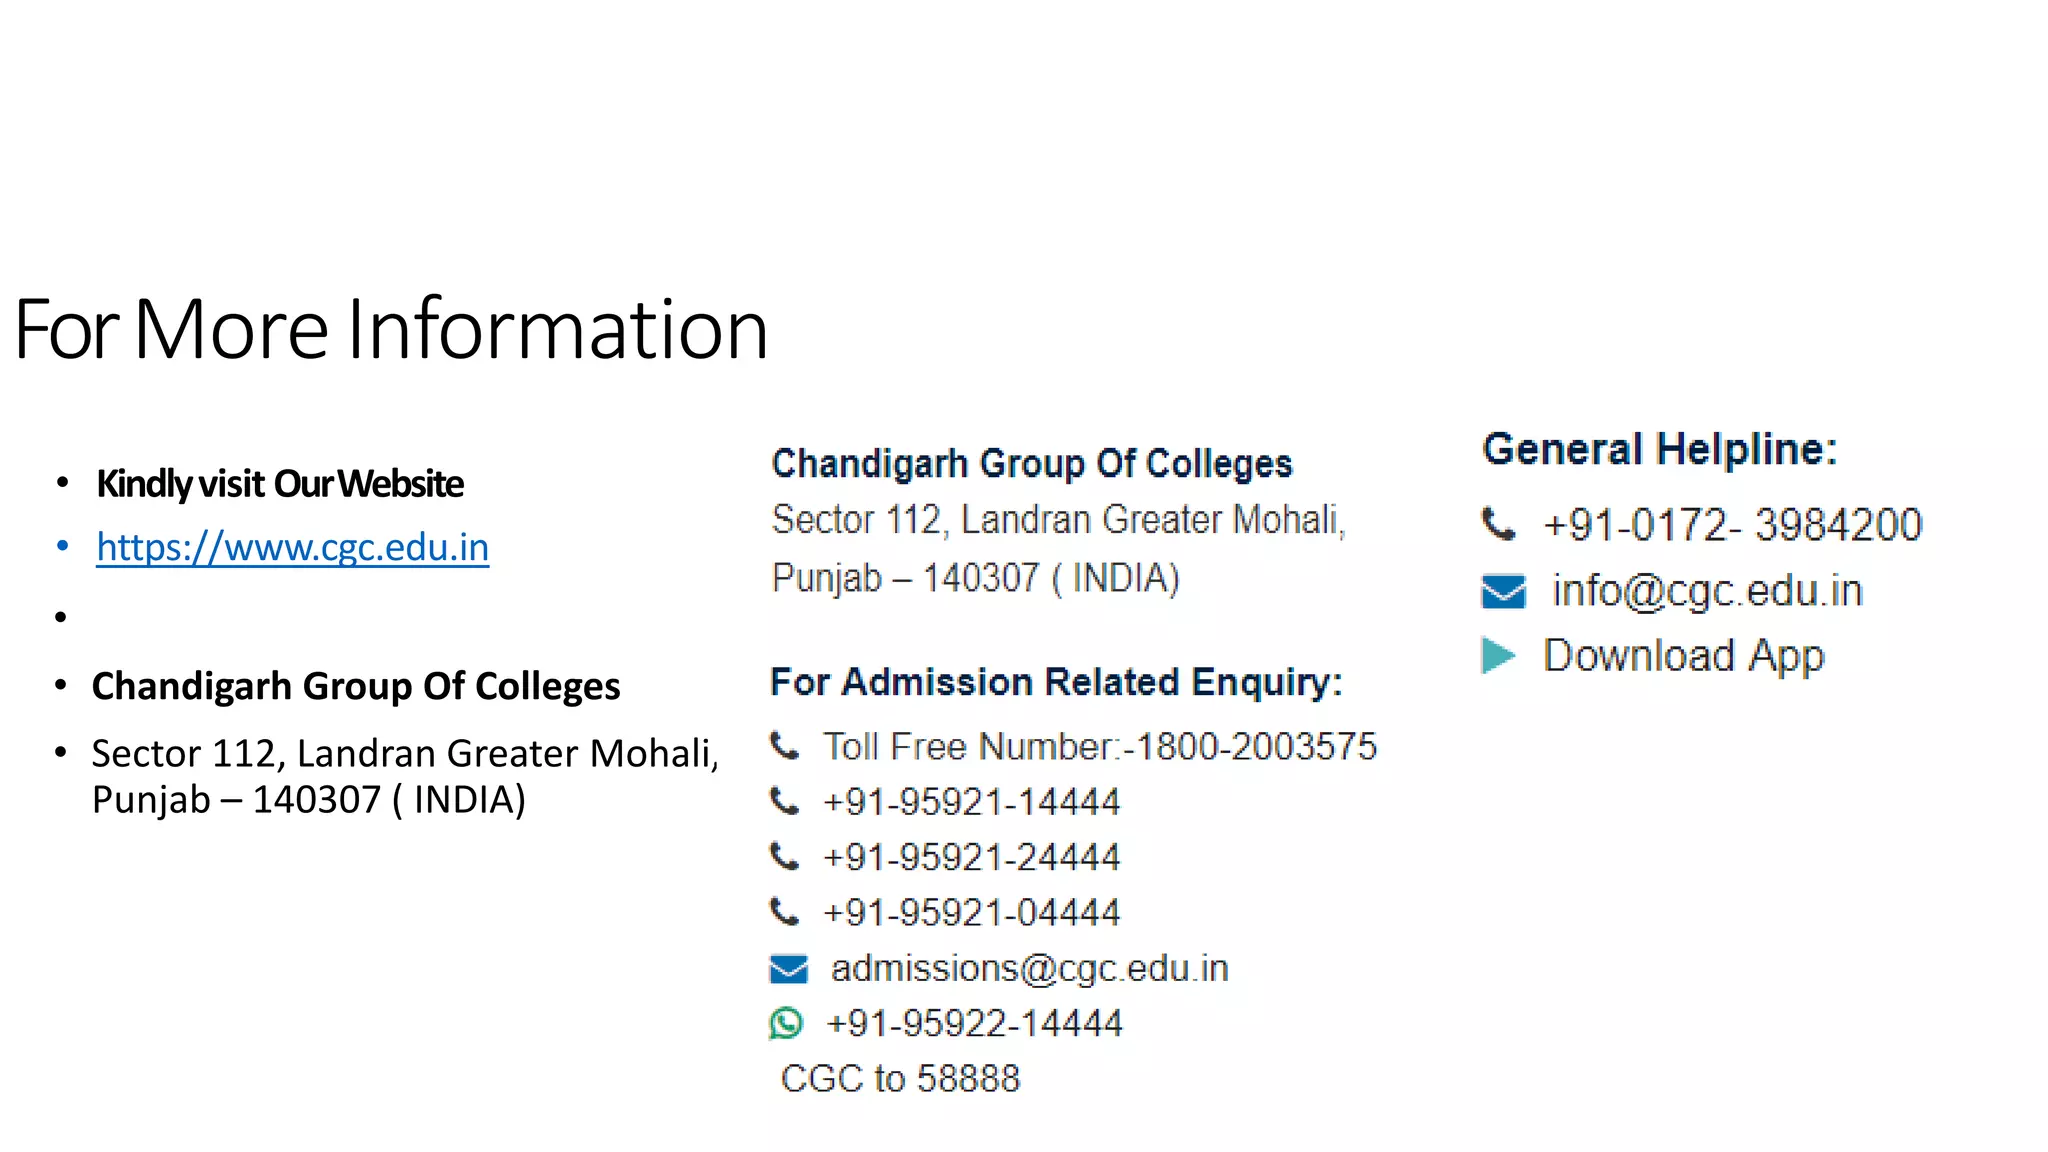Click the Download App text
The width and height of the screenshot is (2048, 1152).
[x=1684, y=656]
